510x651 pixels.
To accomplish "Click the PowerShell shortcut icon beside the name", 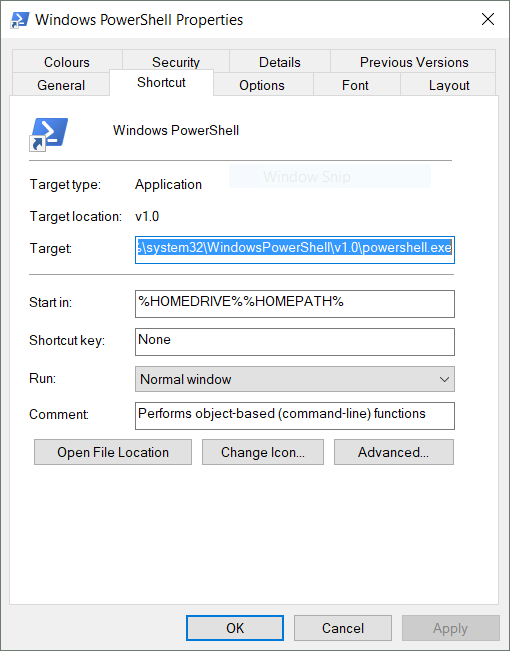I will [x=49, y=134].
